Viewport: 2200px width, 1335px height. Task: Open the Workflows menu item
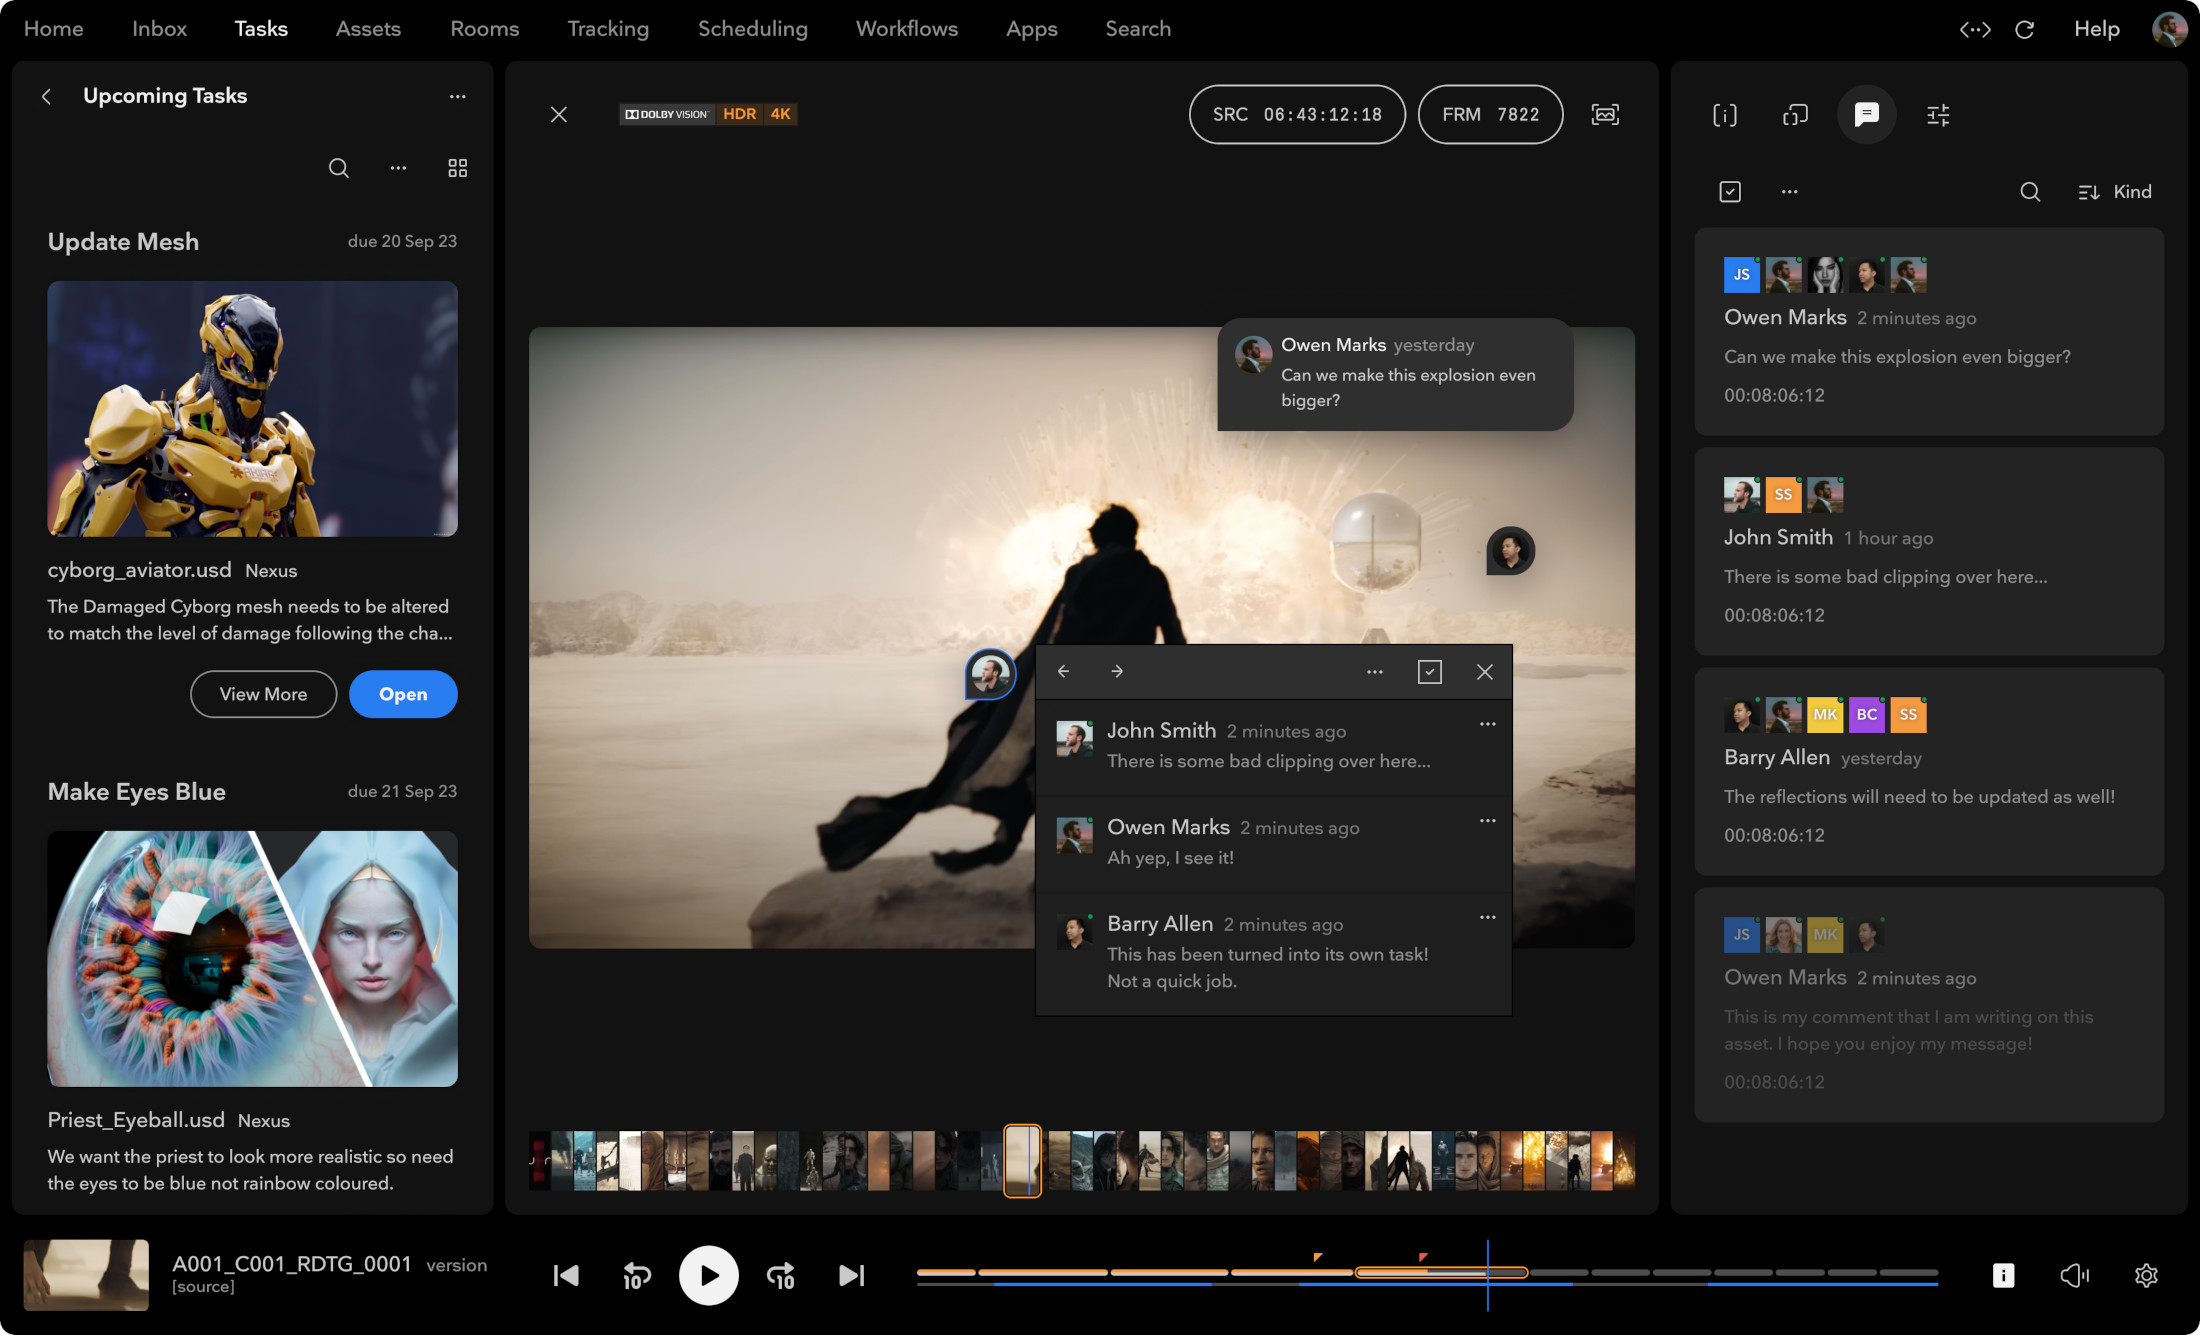pos(906,29)
